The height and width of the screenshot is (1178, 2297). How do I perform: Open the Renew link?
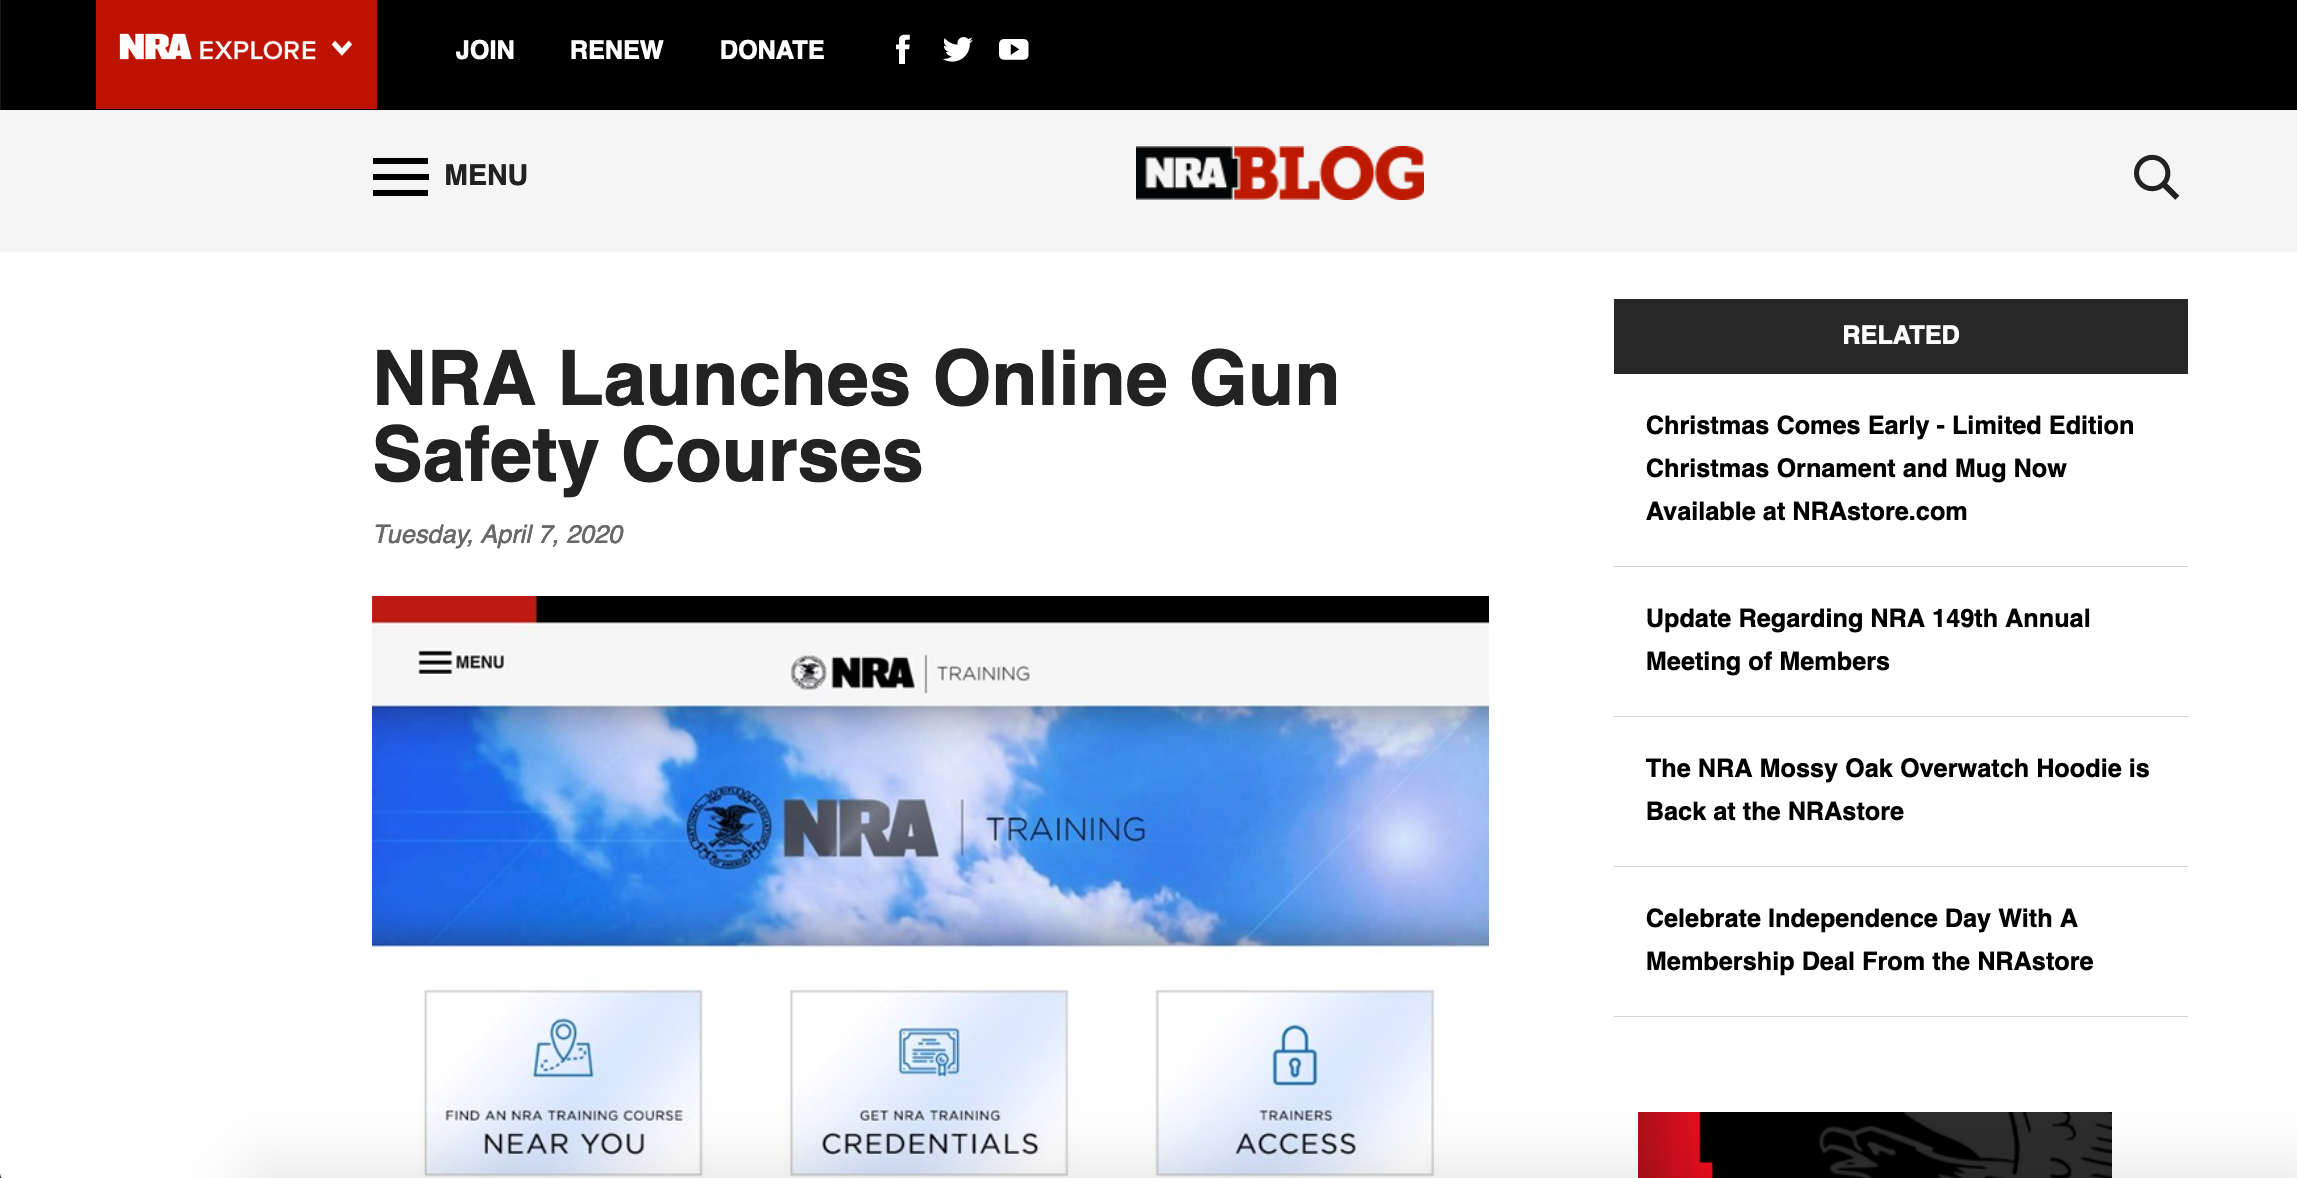[x=616, y=50]
